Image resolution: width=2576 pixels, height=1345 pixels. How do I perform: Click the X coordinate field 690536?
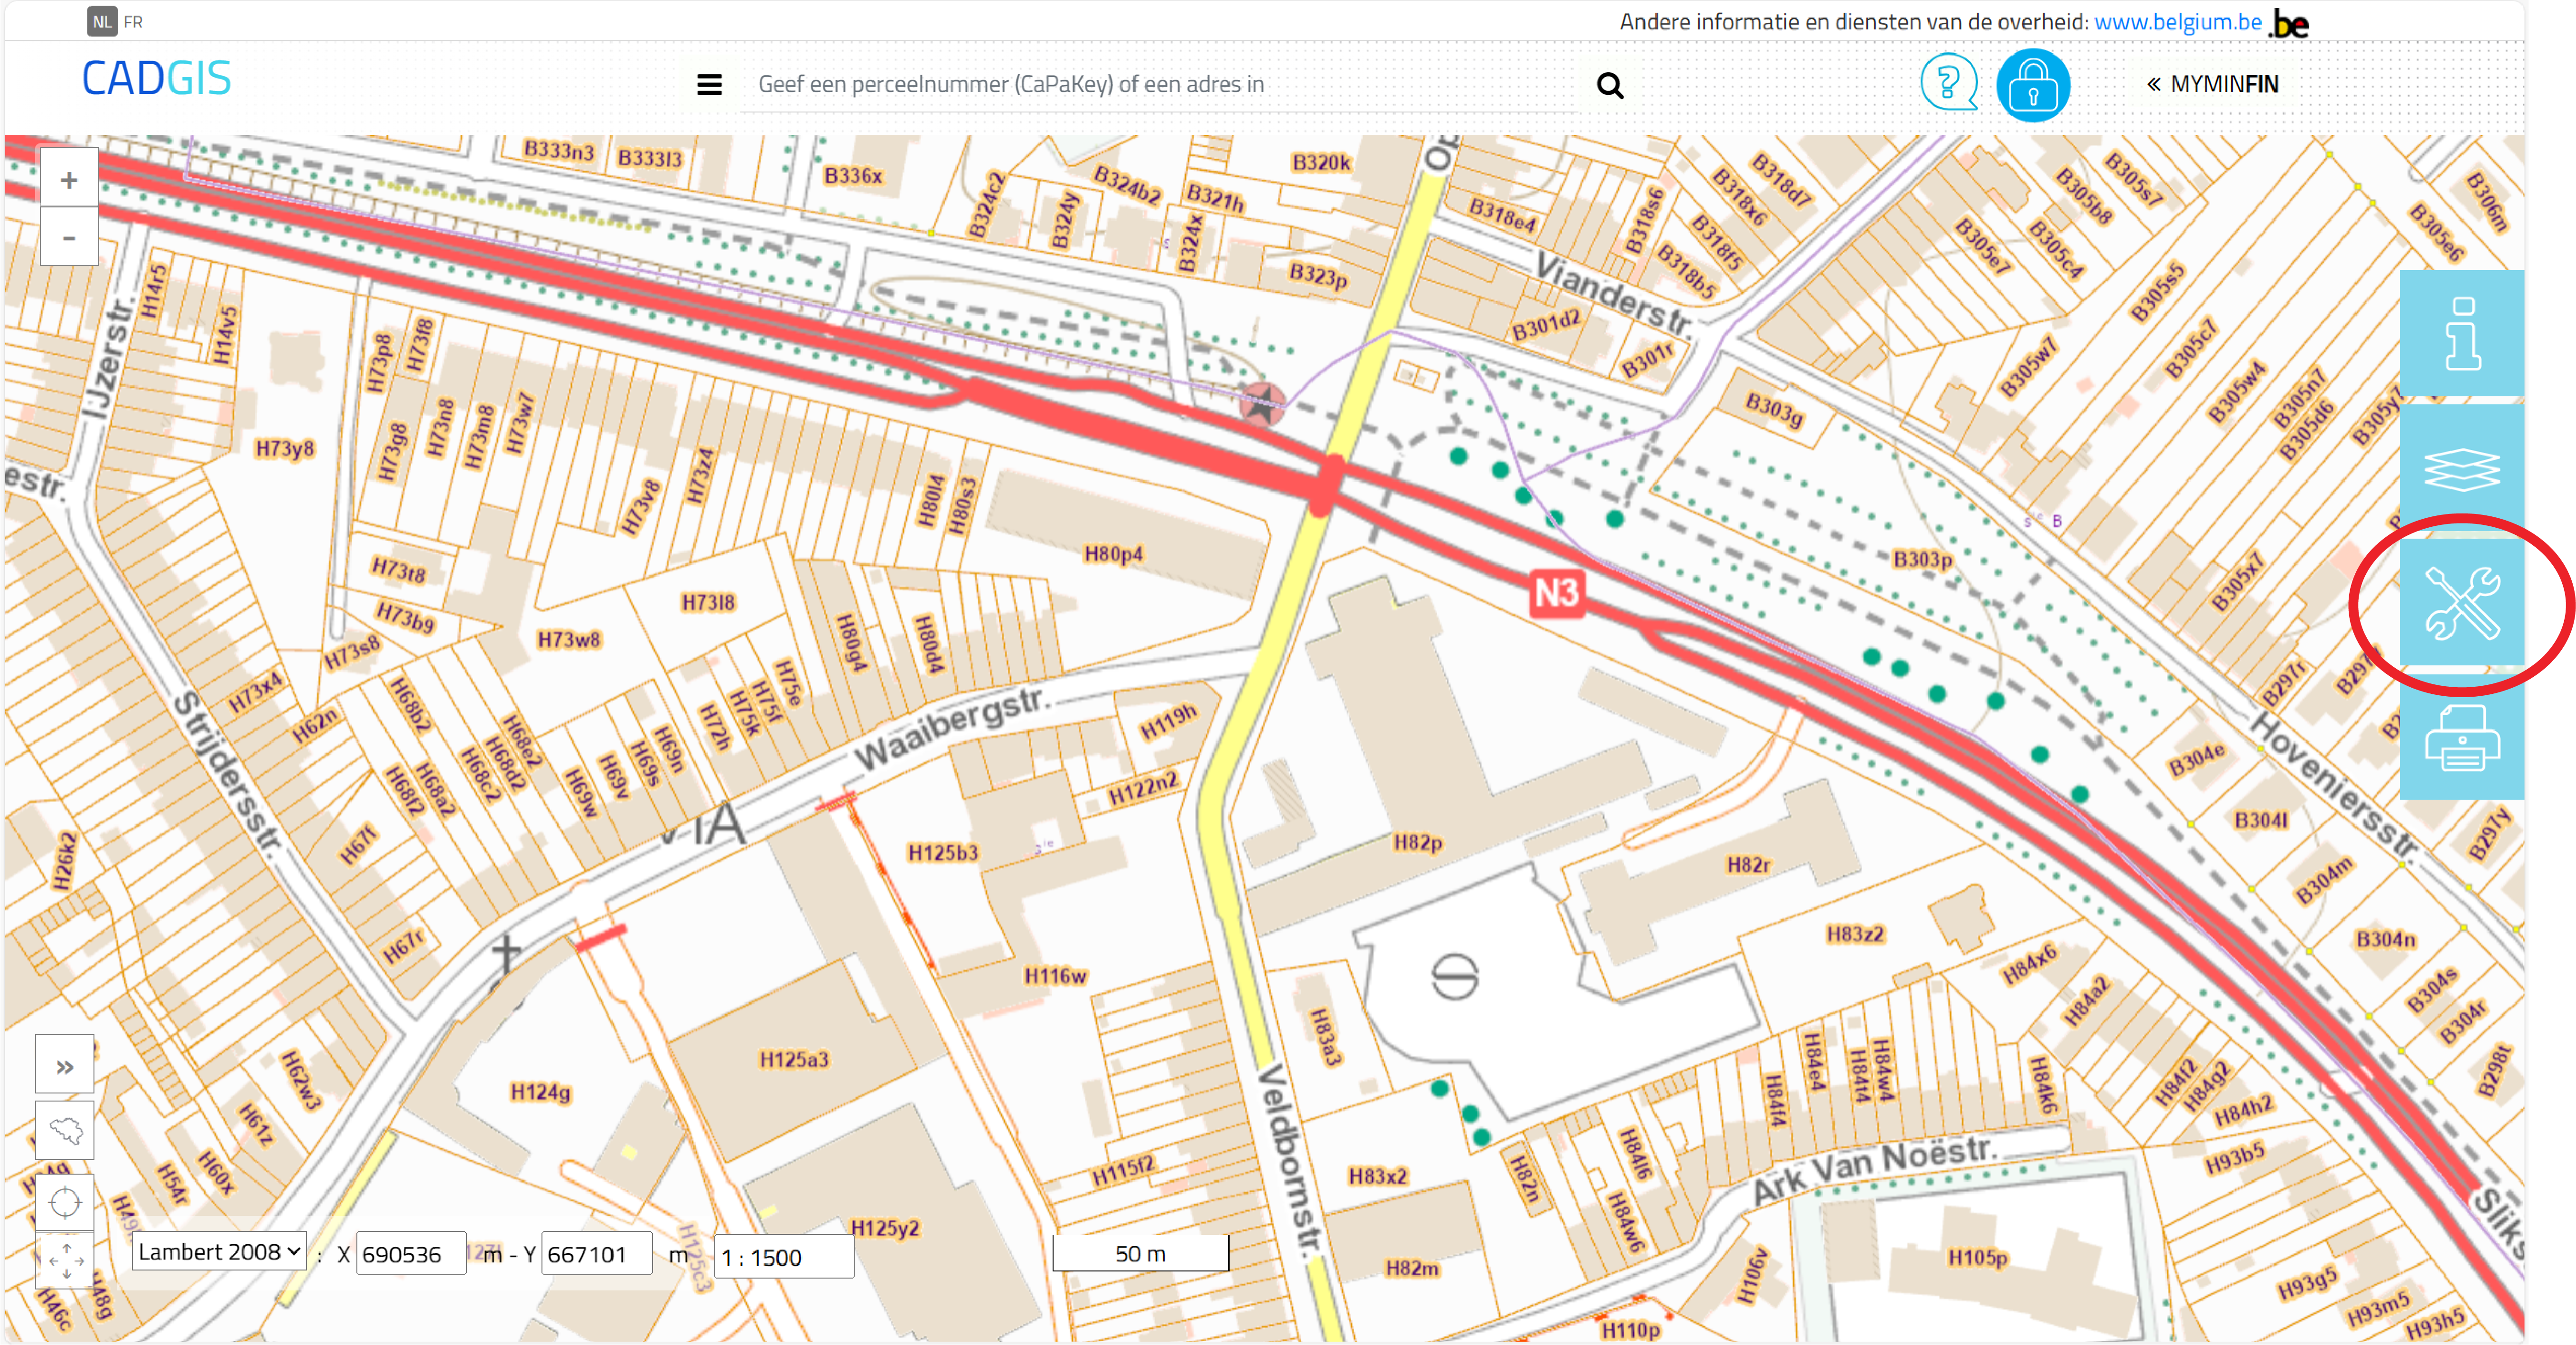coord(411,1254)
